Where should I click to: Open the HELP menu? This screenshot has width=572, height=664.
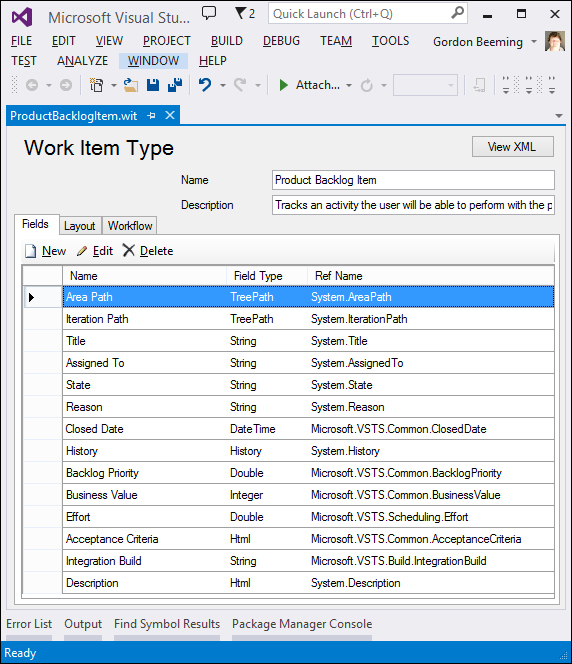click(x=213, y=61)
